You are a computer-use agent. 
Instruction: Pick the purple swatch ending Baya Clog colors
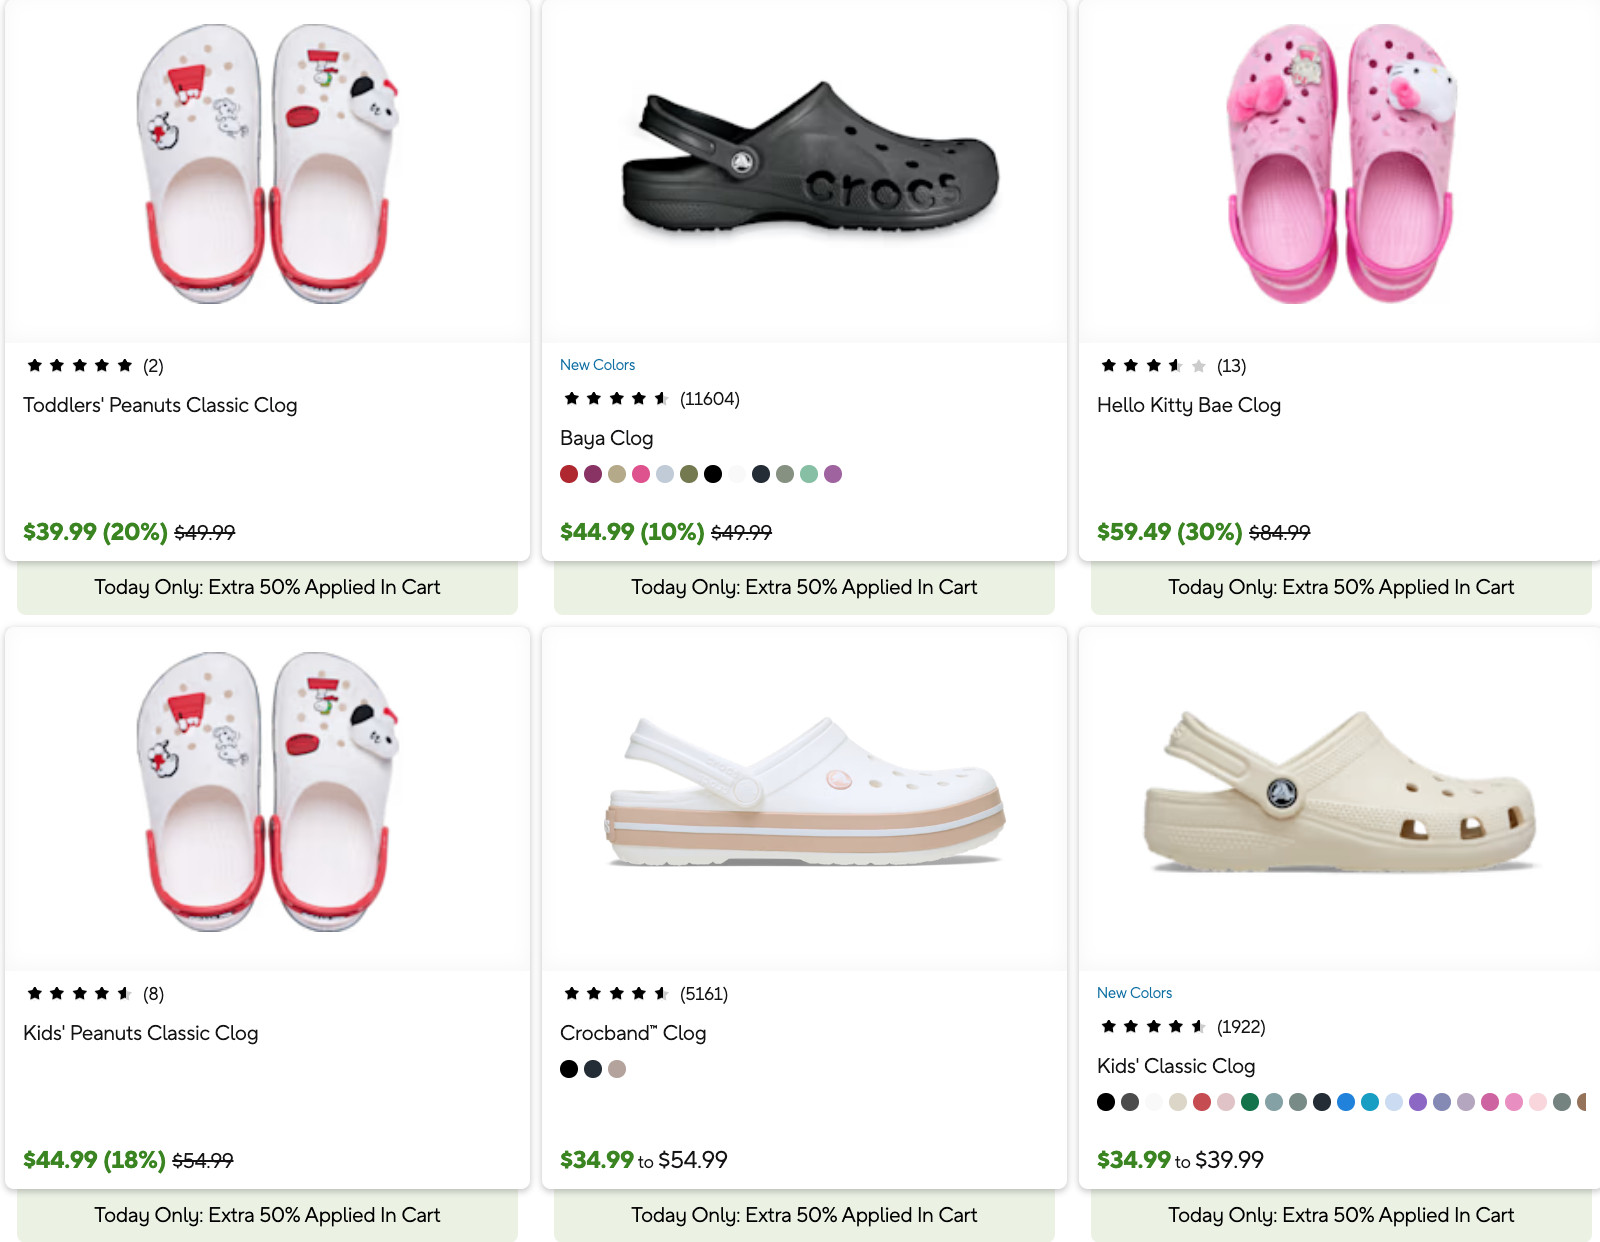(833, 474)
